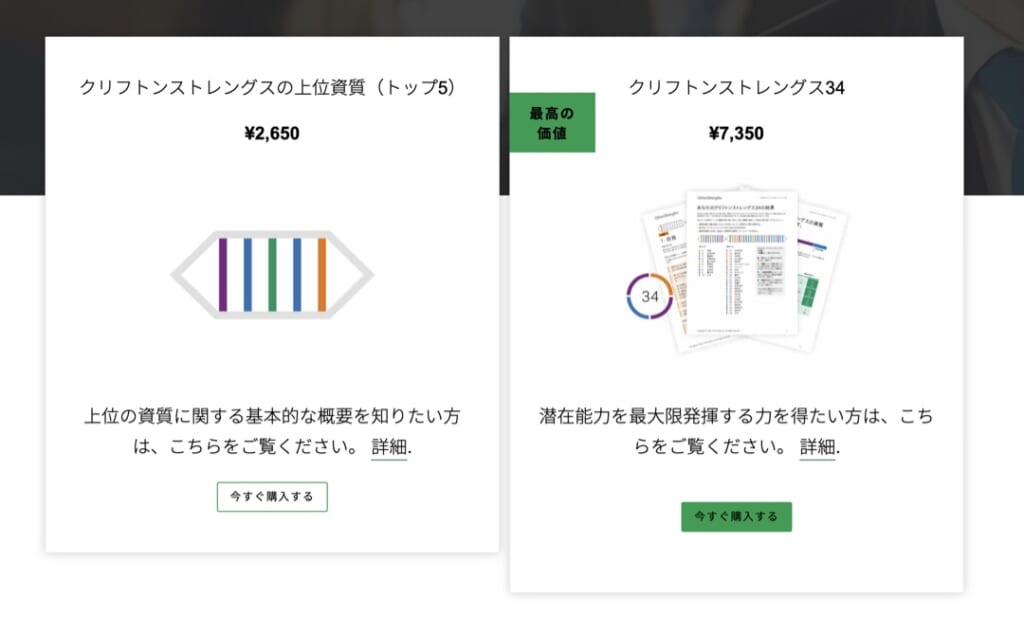Click outlined 今すぐ購入する button for Top 5
Viewport: 1024px width, 633px height.
tap(272, 497)
